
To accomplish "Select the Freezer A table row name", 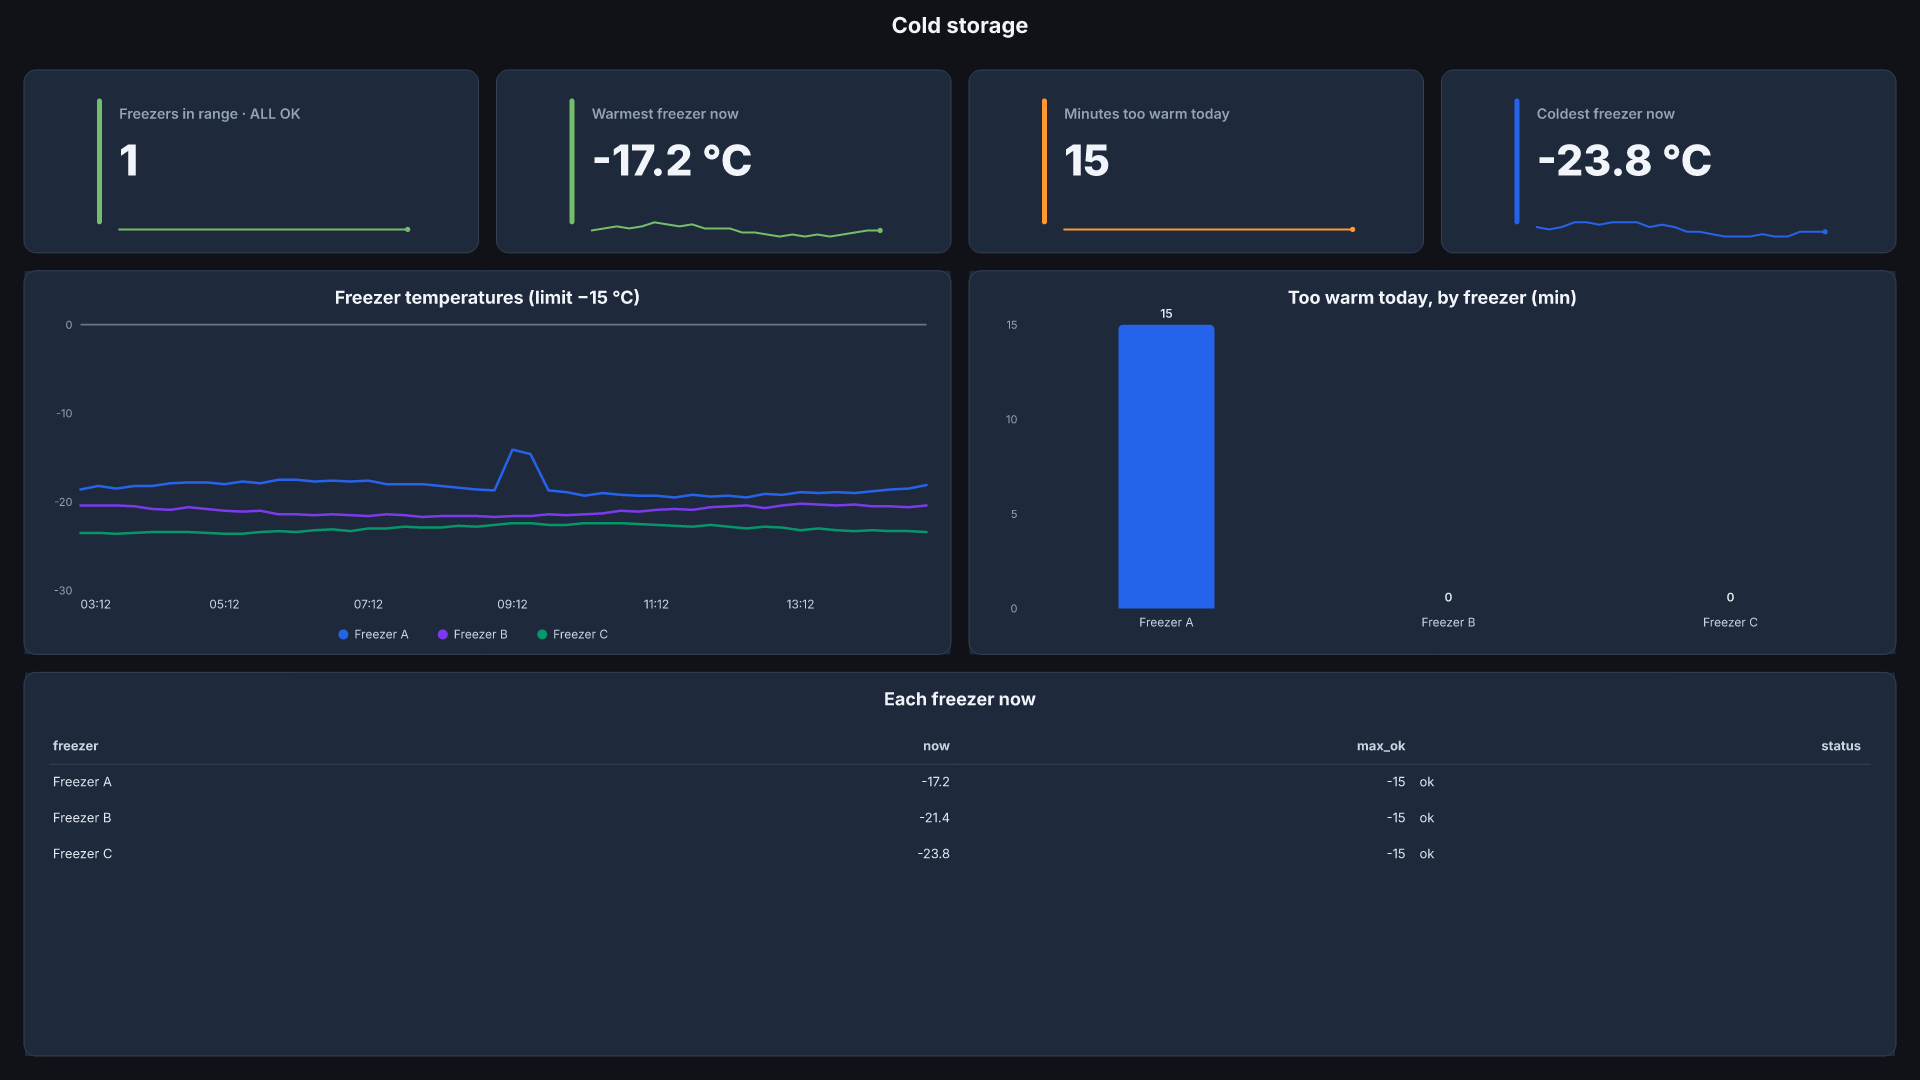I will click(82, 782).
